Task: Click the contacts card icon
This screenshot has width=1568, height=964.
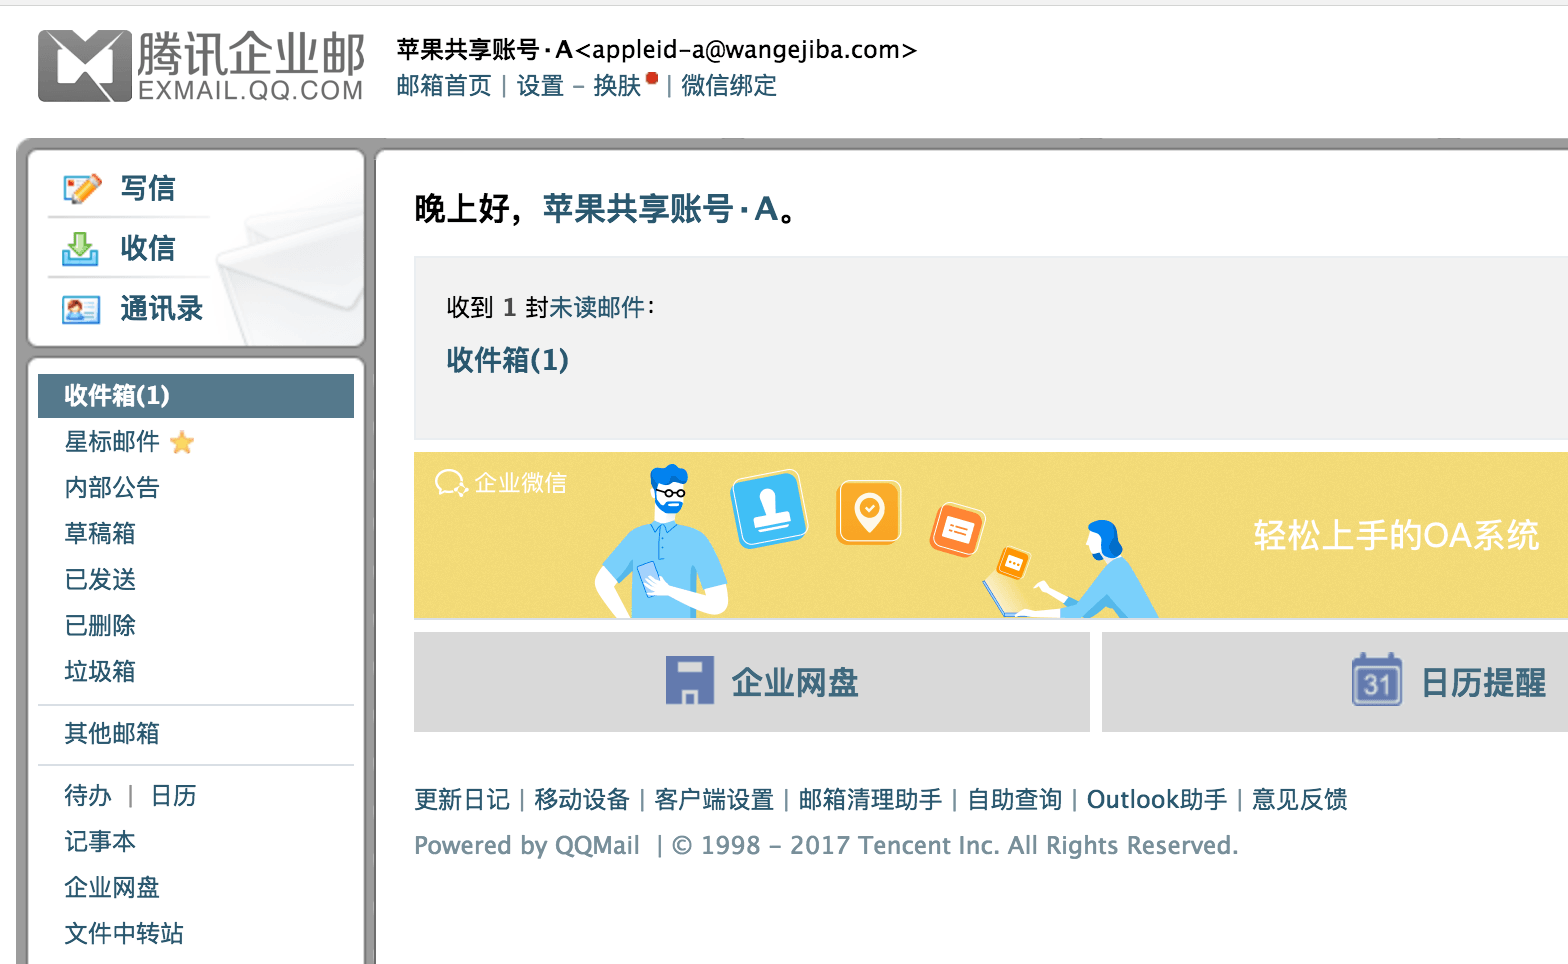Action: coord(81,309)
